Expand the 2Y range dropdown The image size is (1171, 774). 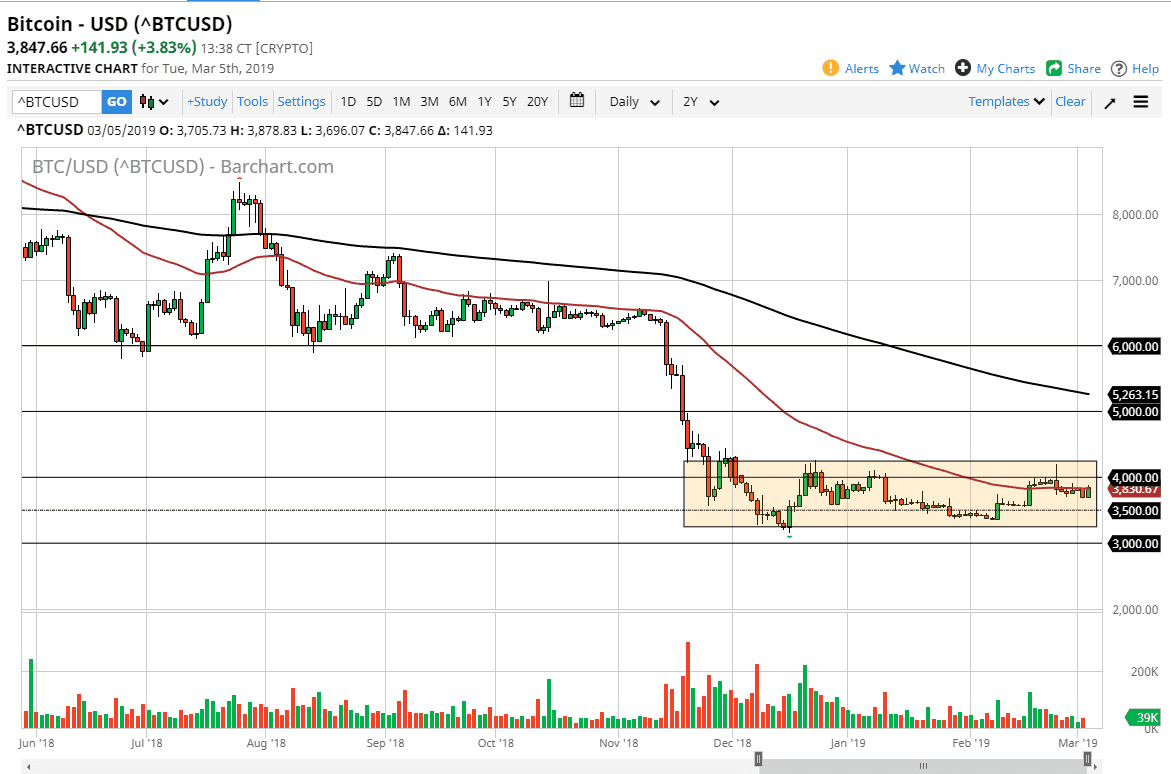click(700, 101)
